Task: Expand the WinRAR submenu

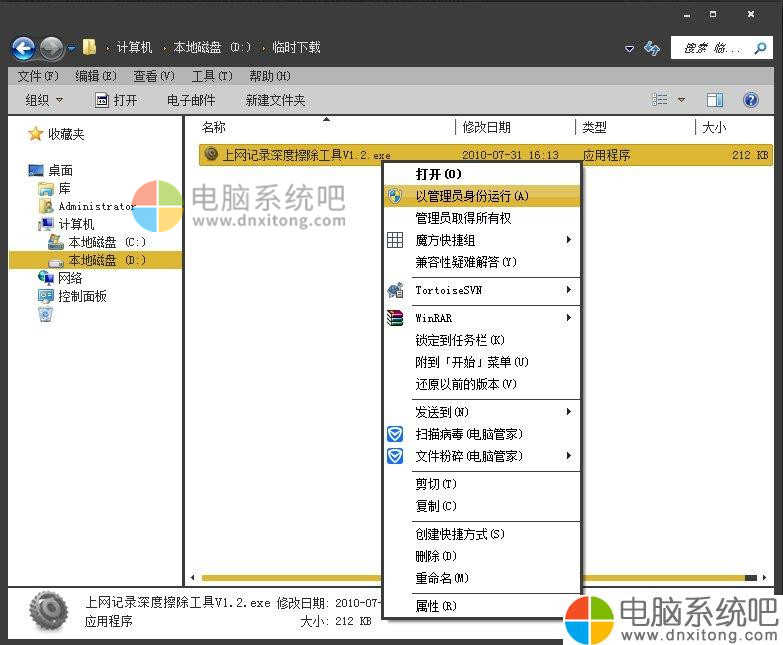Action: click(x=480, y=318)
